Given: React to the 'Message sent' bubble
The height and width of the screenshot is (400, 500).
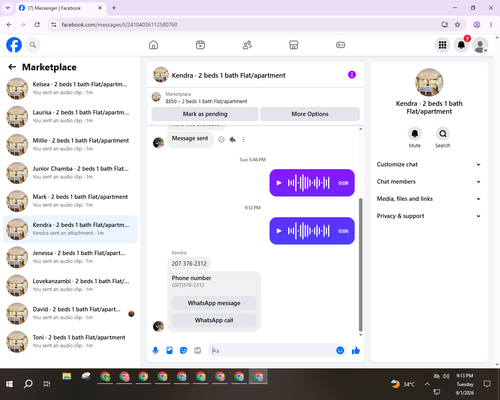Looking at the screenshot, I should [x=221, y=139].
